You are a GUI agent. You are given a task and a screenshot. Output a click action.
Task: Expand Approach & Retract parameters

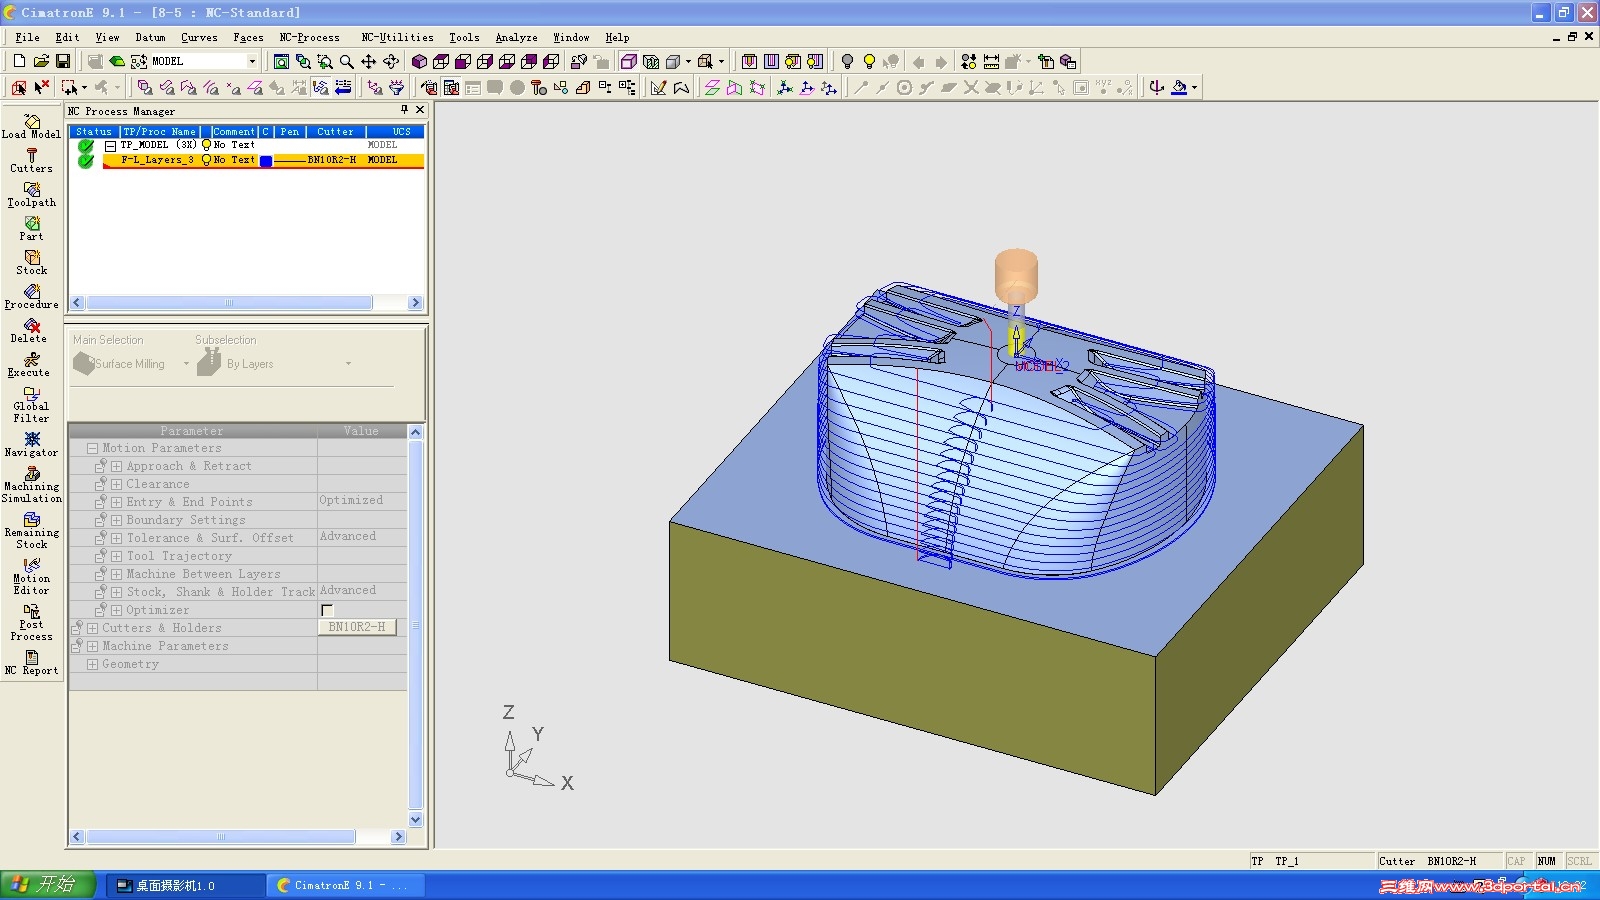tap(116, 467)
